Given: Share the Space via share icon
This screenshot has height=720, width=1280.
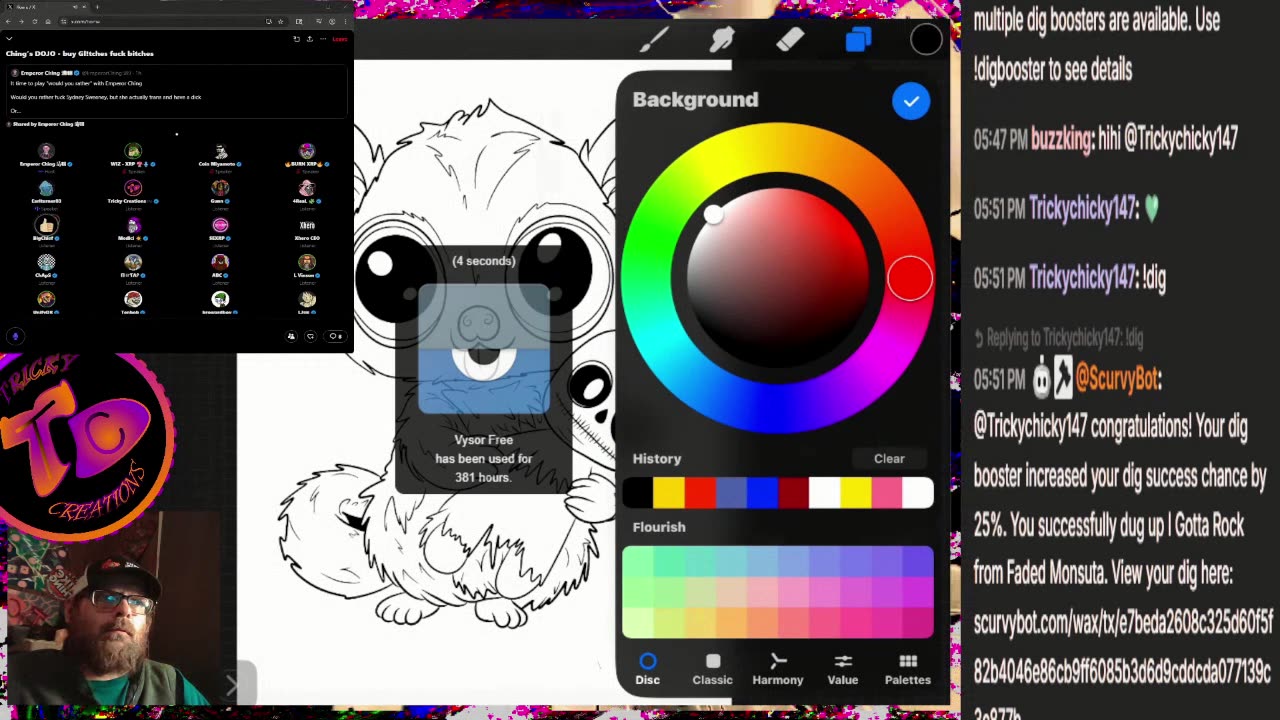Looking at the screenshot, I should [x=309, y=39].
